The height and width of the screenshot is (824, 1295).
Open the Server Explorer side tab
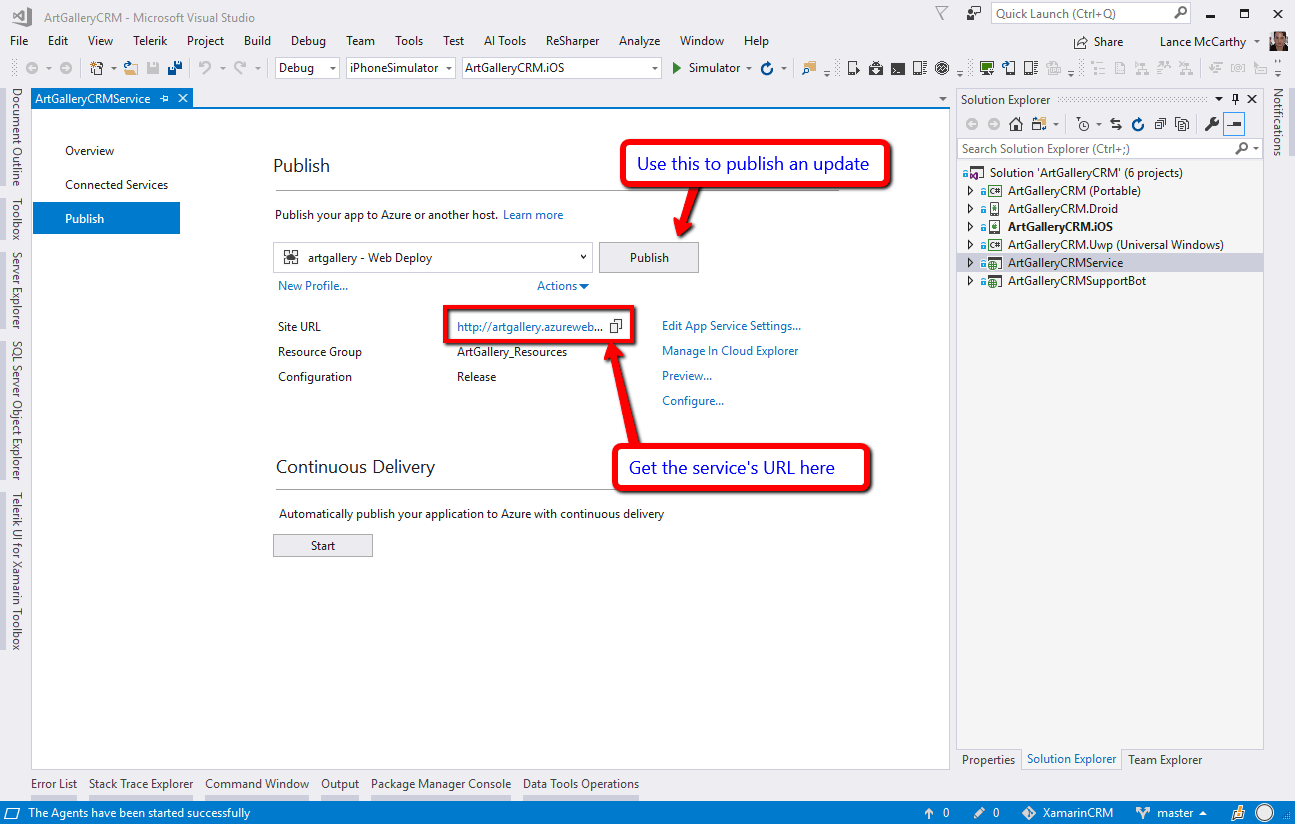(x=16, y=290)
